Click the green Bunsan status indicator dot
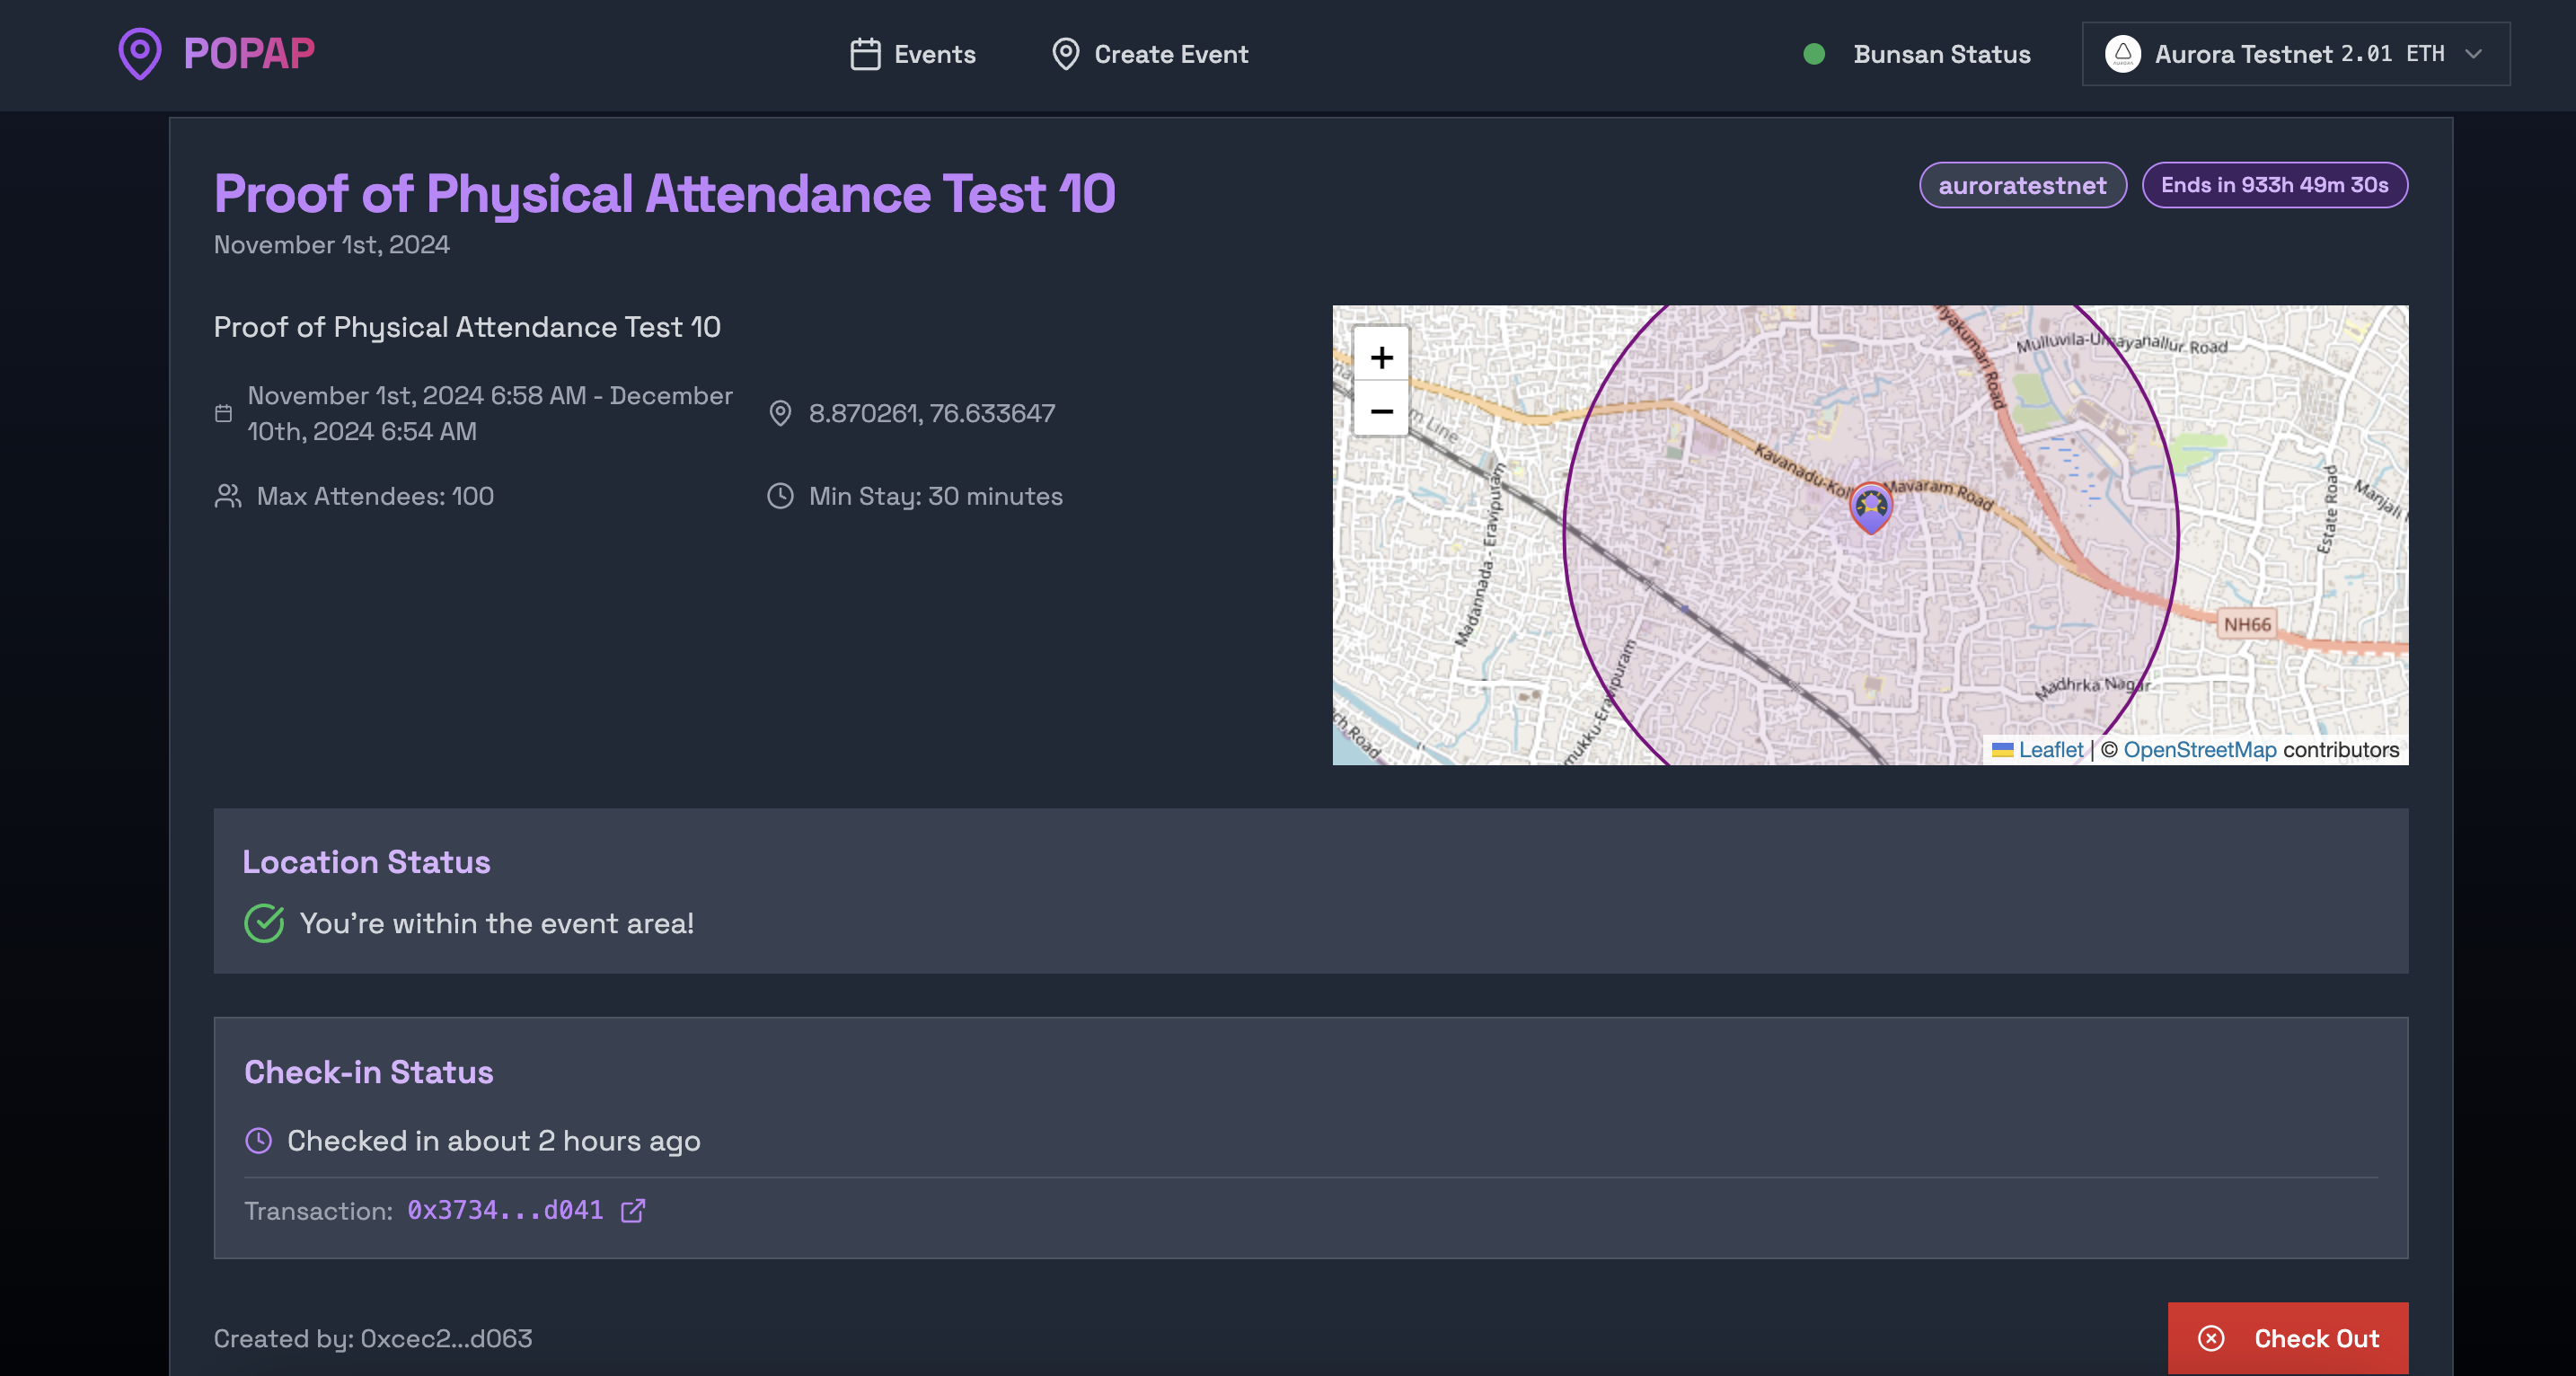The width and height of the screenshot is (2576, 1376). click(1814, 54)
